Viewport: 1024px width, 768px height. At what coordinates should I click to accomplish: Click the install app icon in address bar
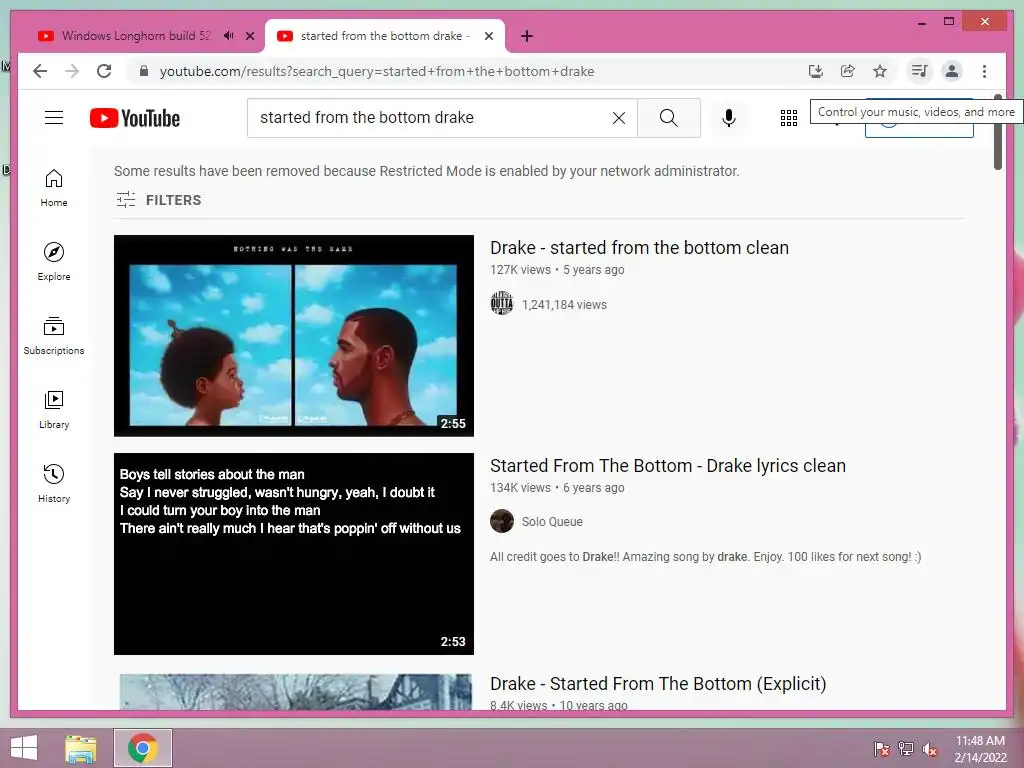[815, 71]
